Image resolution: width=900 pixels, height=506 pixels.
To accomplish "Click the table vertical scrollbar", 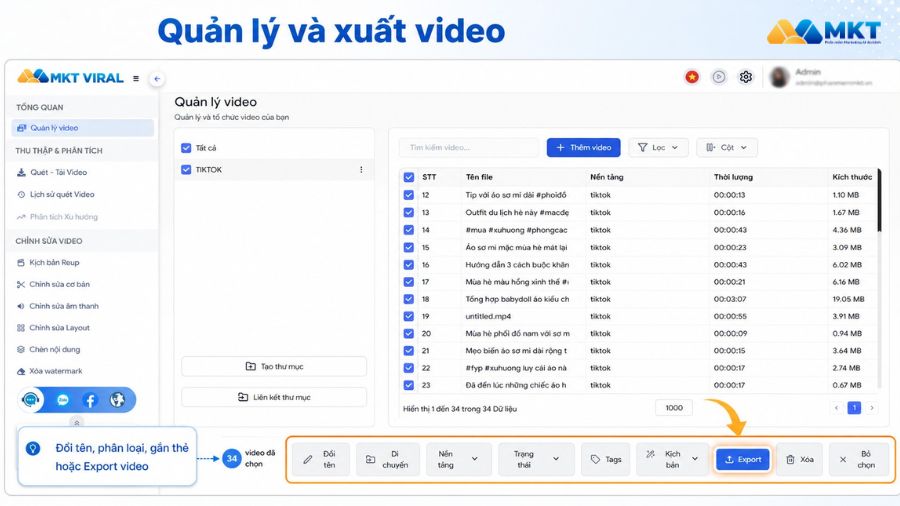I will point(879,201).
